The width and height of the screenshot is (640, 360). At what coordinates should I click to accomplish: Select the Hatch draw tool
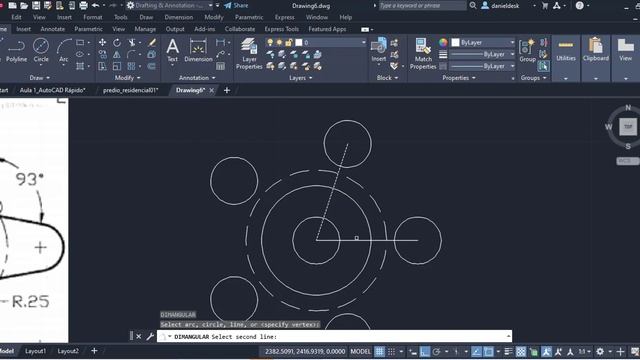pos(80,66)
